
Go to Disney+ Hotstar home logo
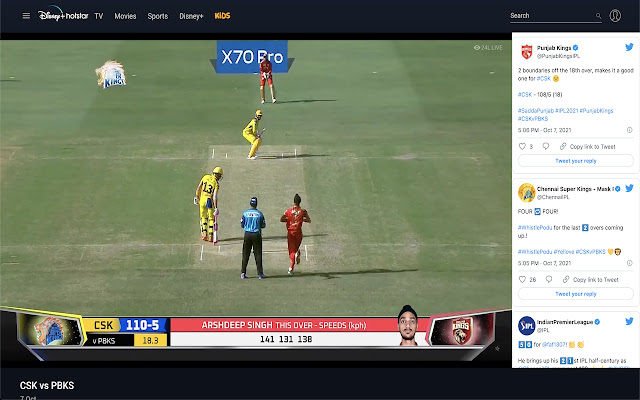pos(63,14)
